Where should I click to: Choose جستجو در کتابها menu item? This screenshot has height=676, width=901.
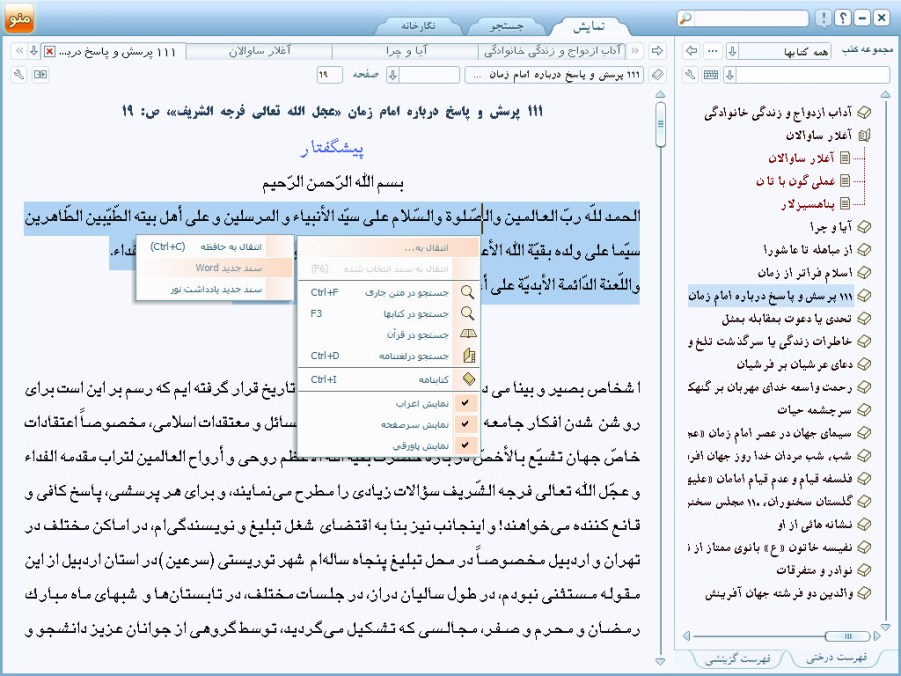pos(388,314)
